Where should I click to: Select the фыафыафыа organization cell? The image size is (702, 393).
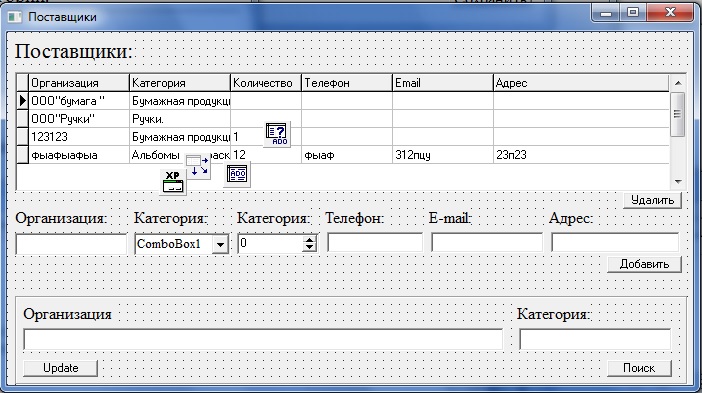tap(79, 155)
